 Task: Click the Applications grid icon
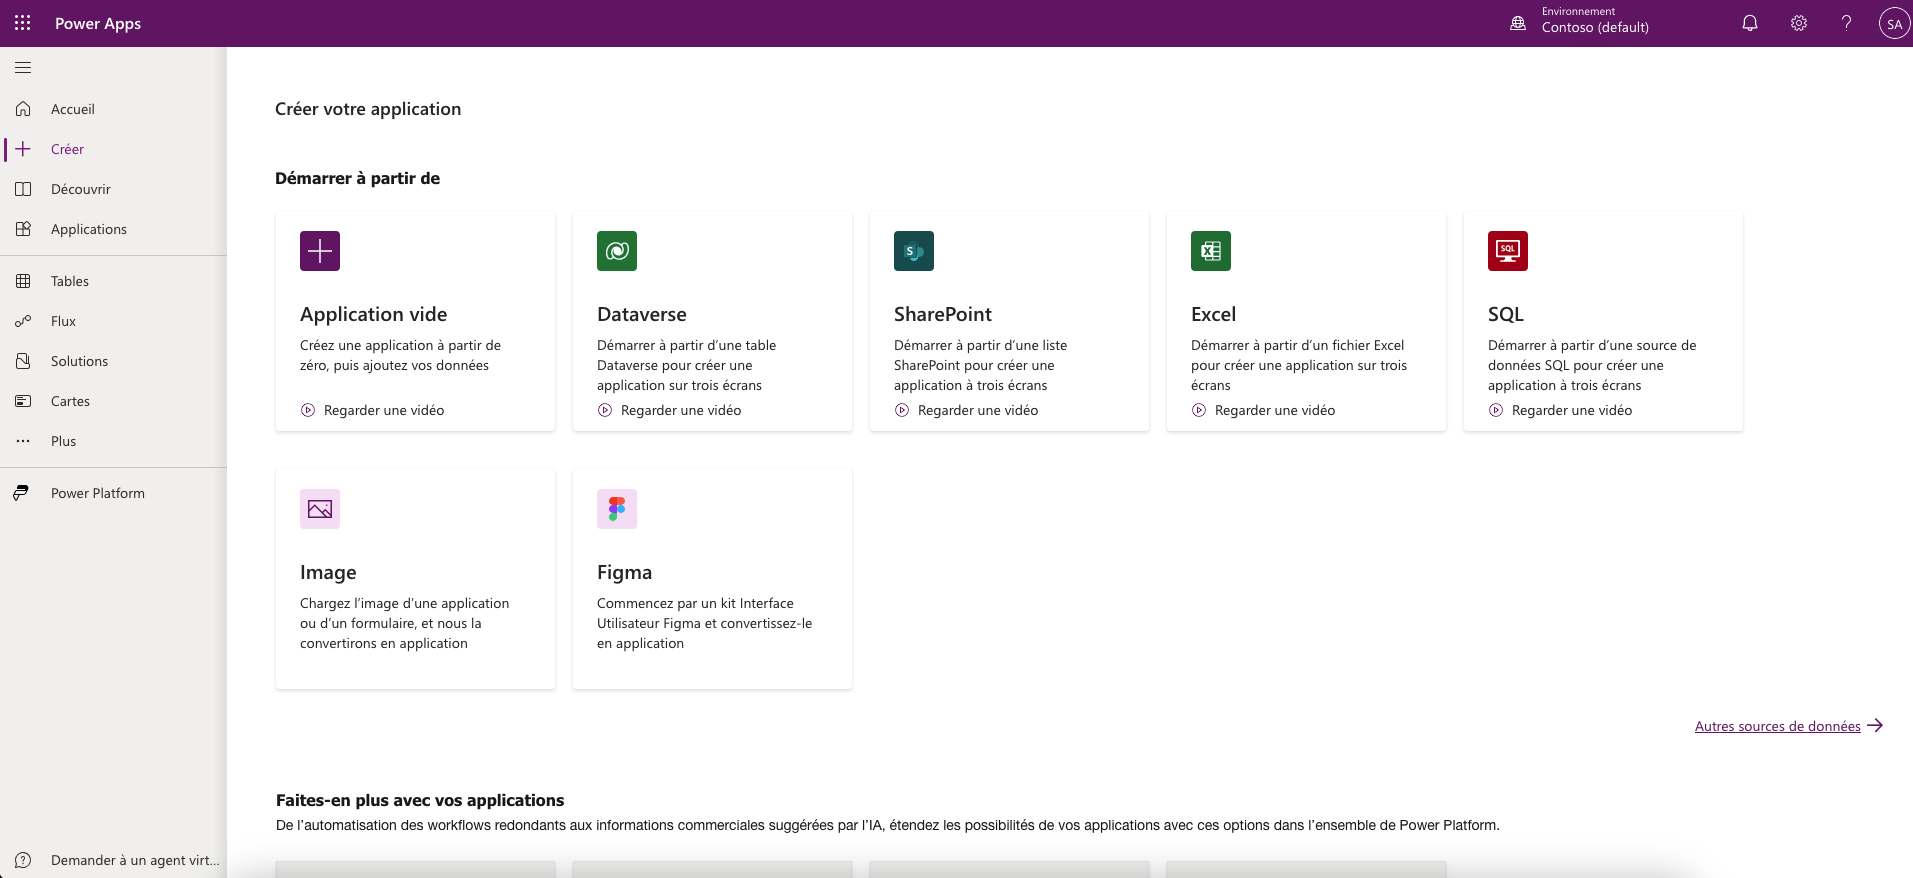[23, 229]
